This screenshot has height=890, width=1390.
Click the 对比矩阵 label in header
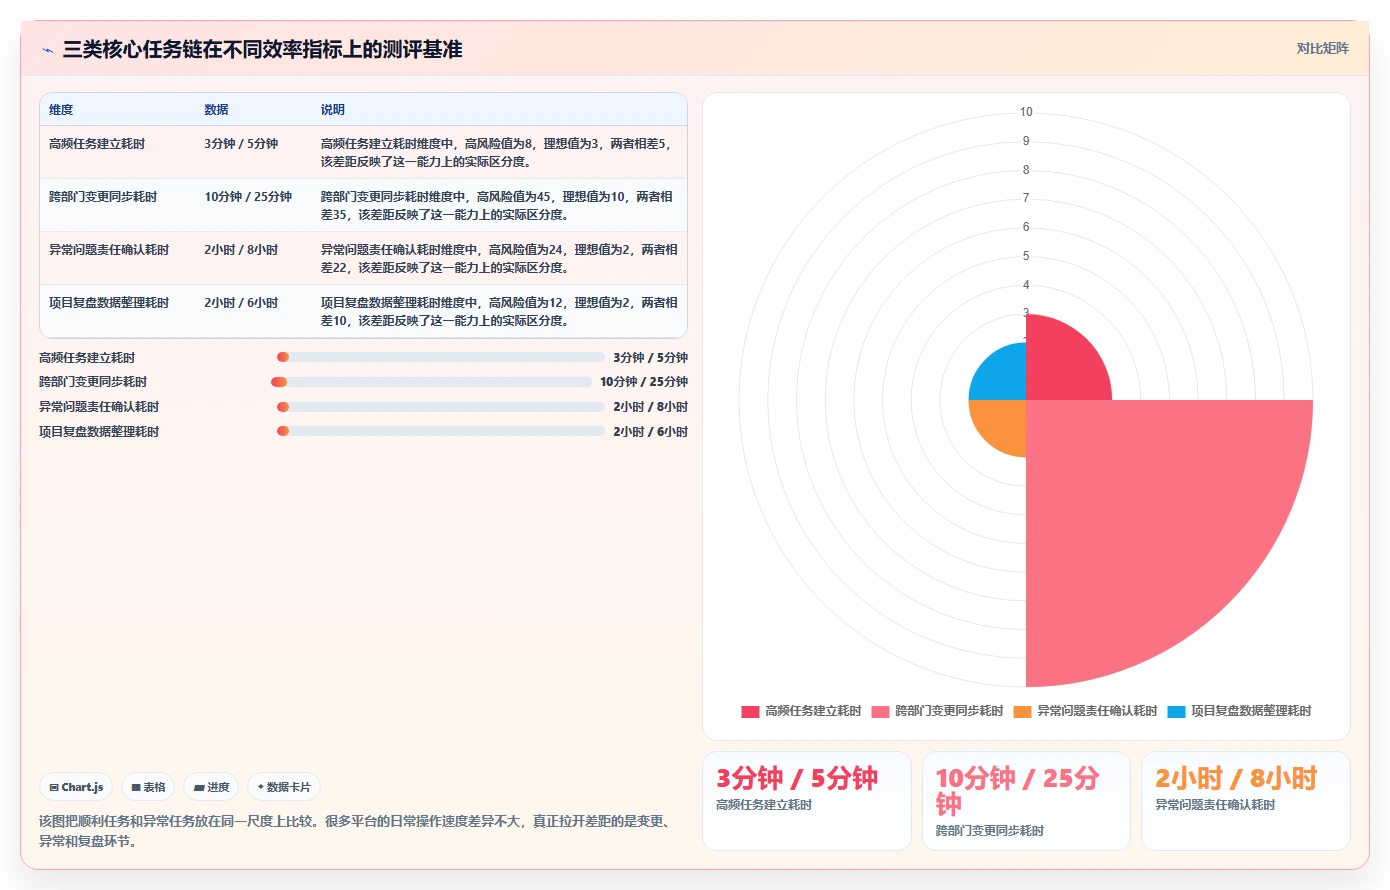pyautogui.click(x=1322, y=48)
